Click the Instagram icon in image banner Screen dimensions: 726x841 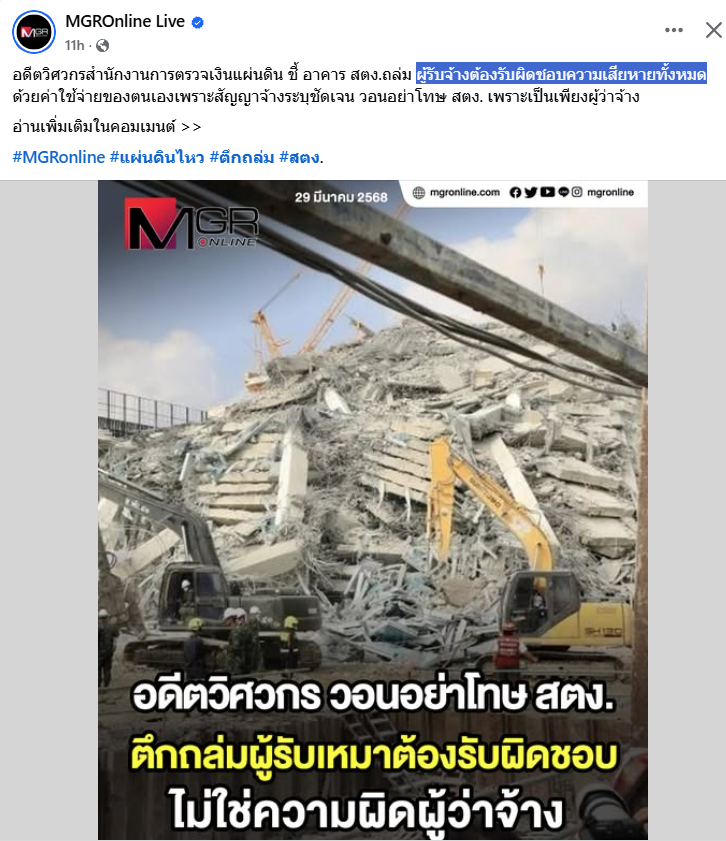(577, 192)
